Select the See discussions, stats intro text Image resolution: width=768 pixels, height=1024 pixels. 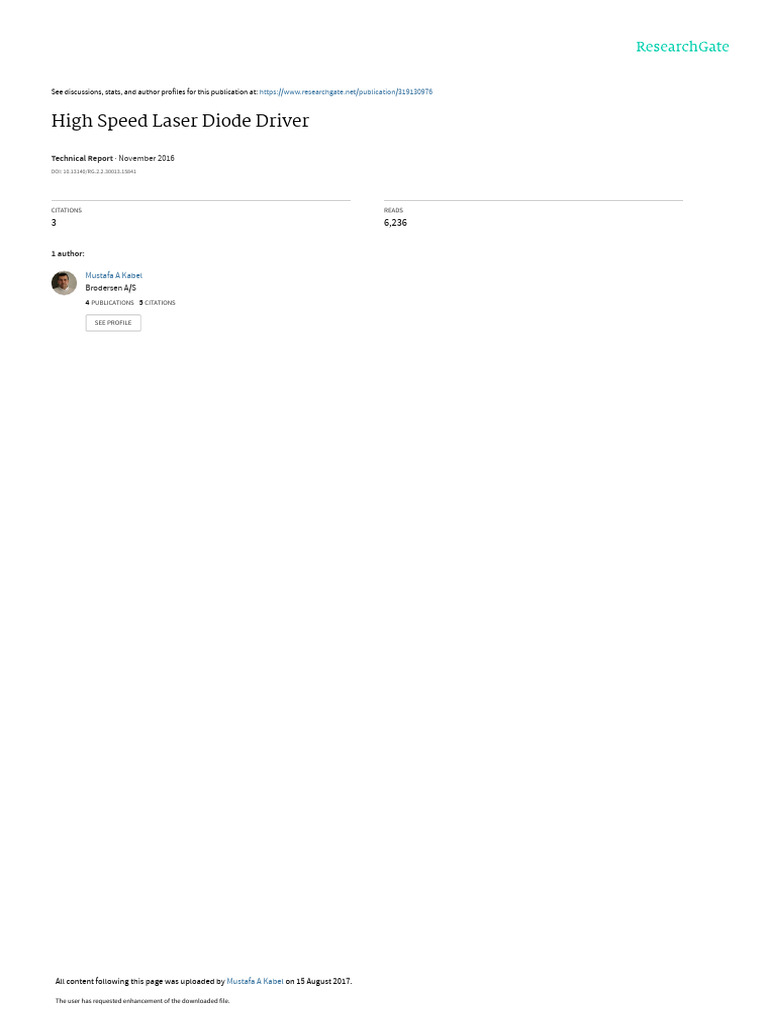(x=154, y=92)
